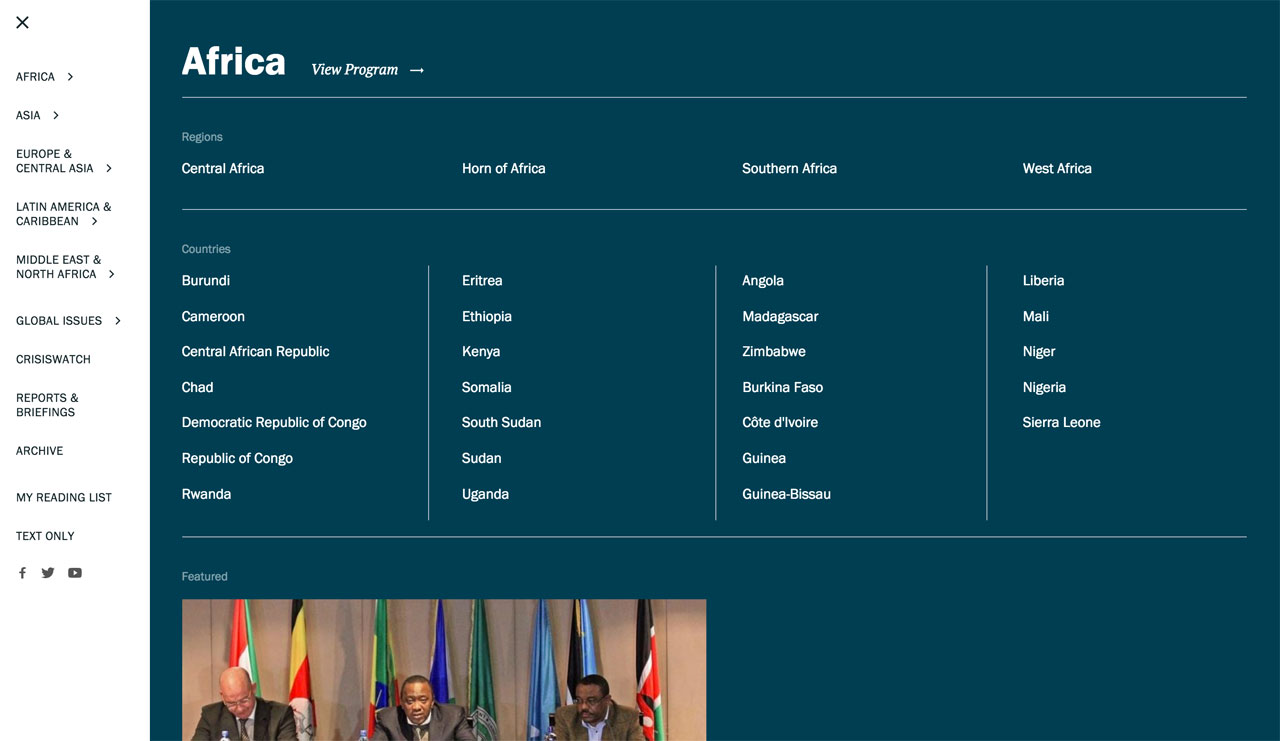1280x741 pixels.
Task: Open Reports & Briefings menu item
Action: coord(47,405)
